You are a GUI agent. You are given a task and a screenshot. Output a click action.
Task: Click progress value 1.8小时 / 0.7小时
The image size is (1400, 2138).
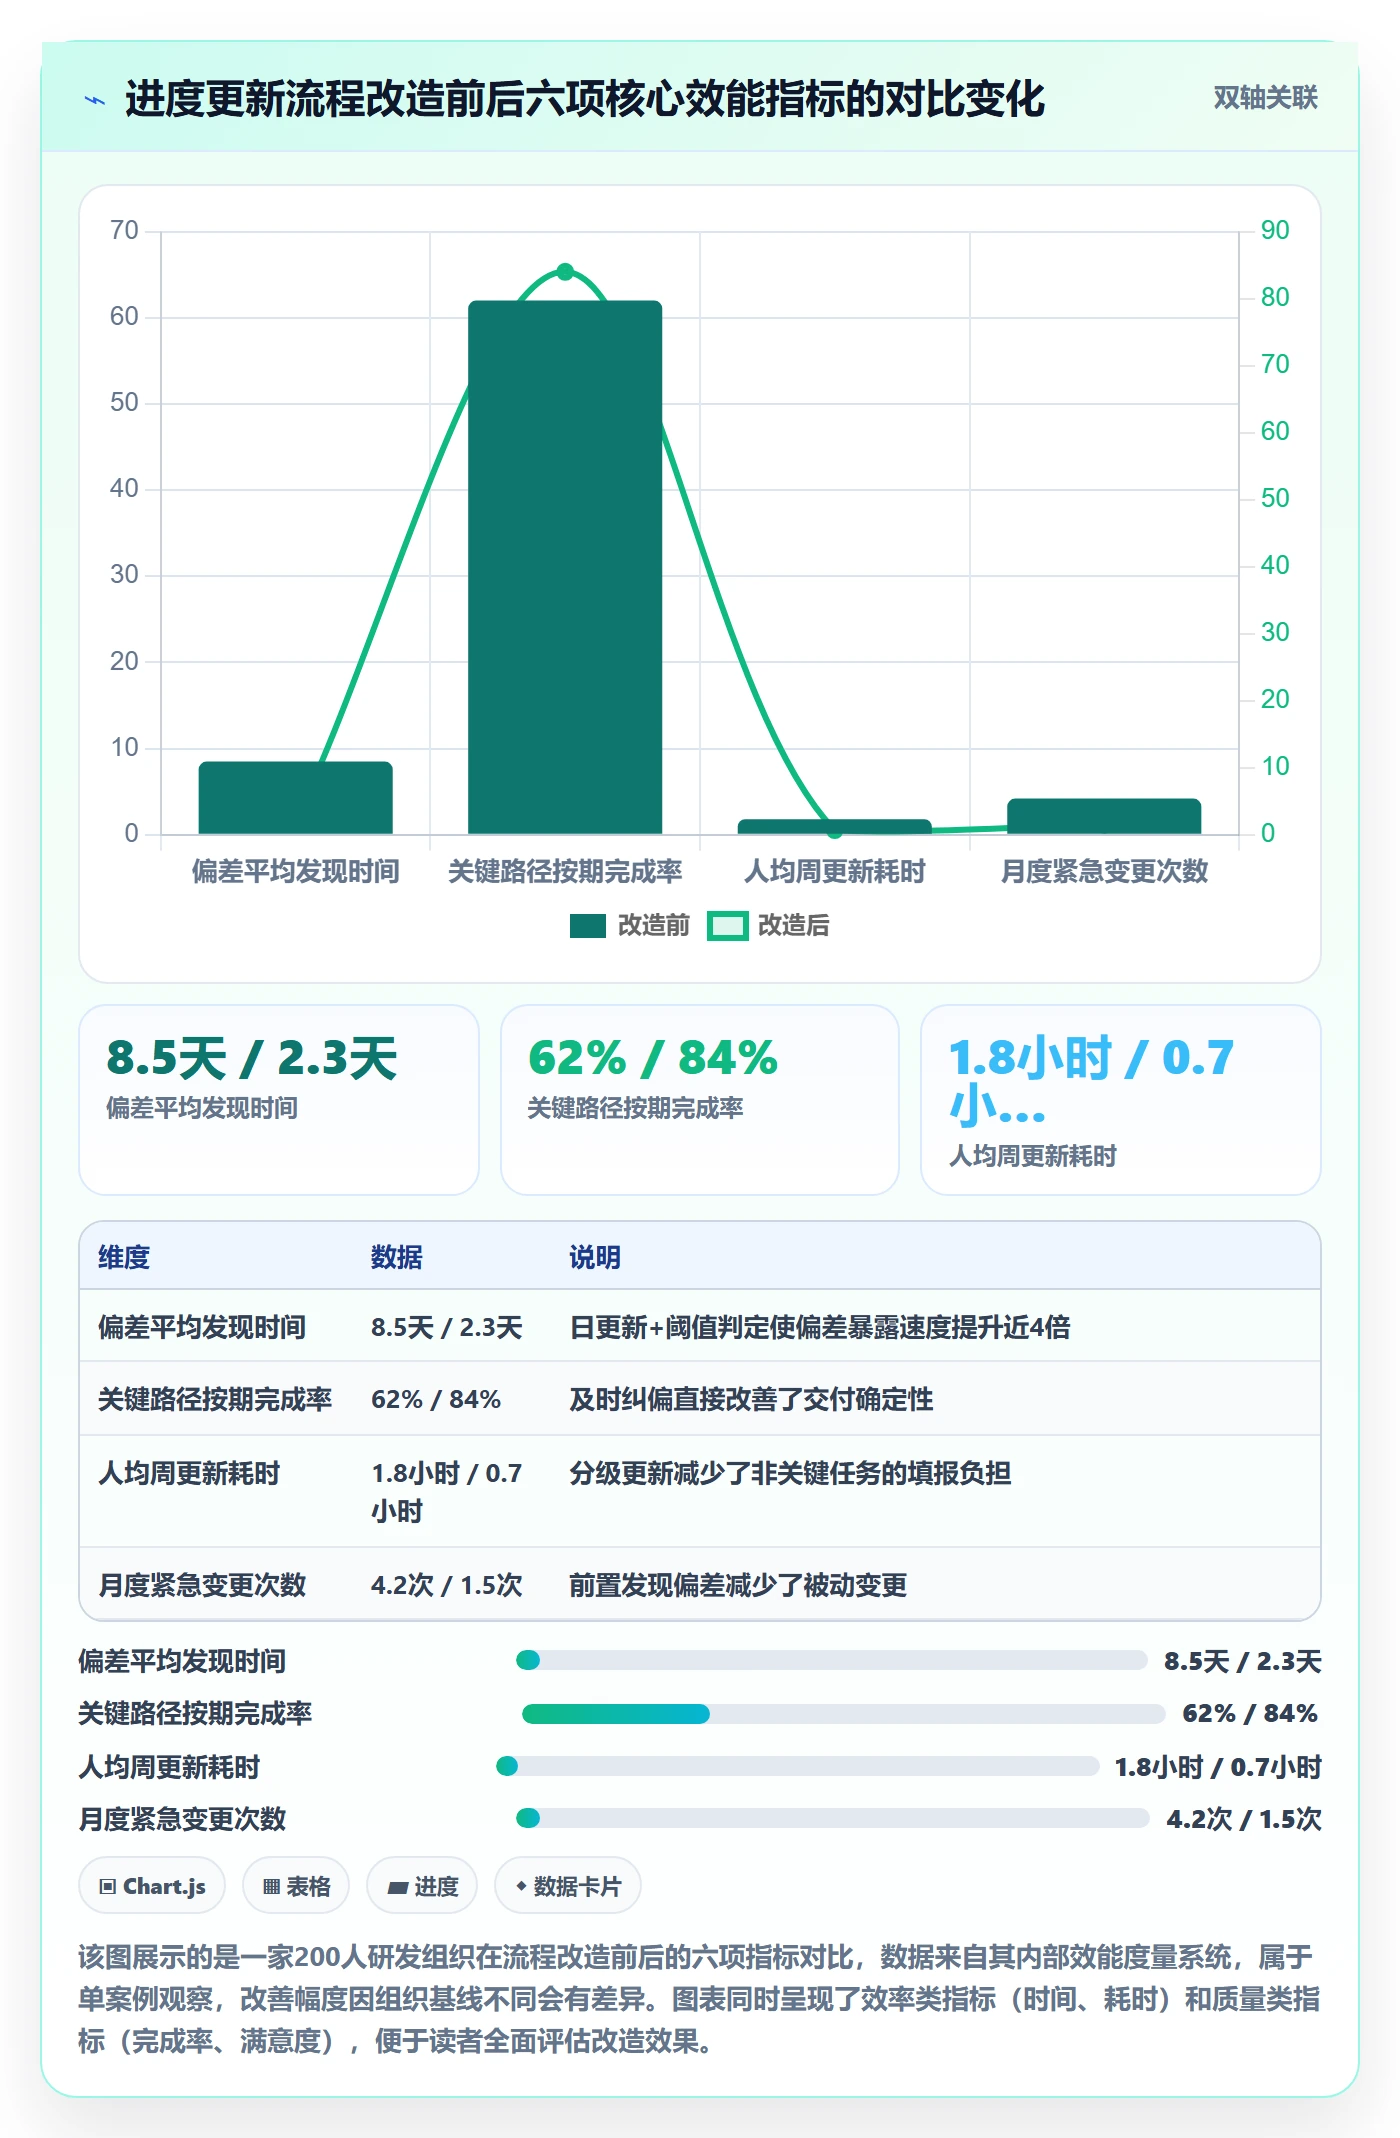[x=1218, y=1767]
